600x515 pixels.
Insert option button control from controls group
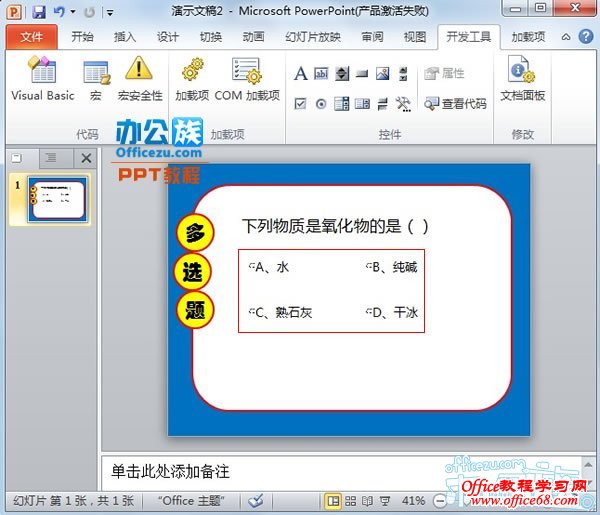coord(321,103)
